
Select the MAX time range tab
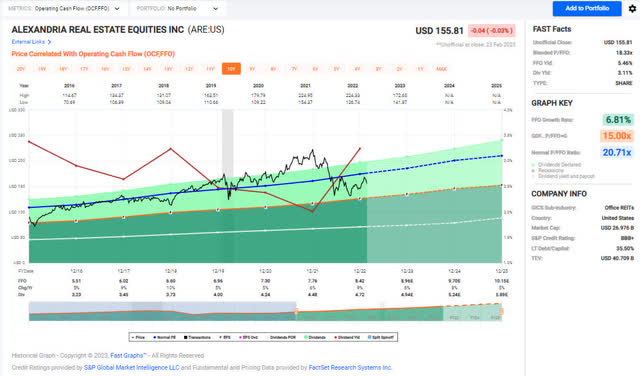click(441, 69)
